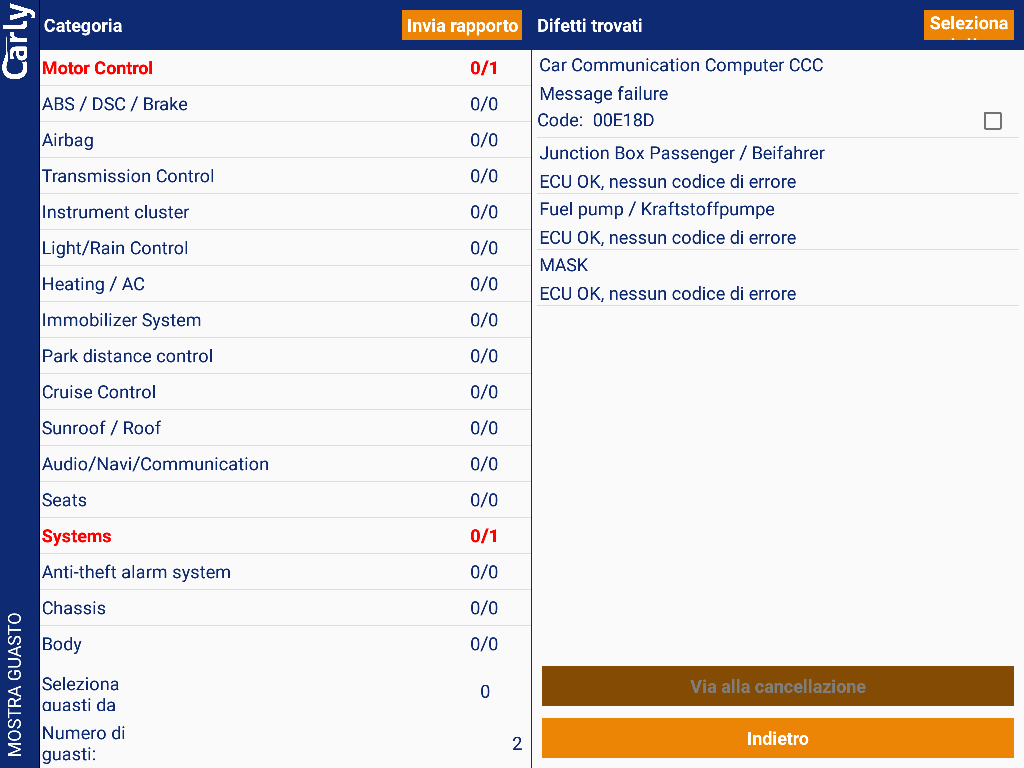Tick the checkbox for code 00E18D
1024x768 pixels.
(992, 121)
